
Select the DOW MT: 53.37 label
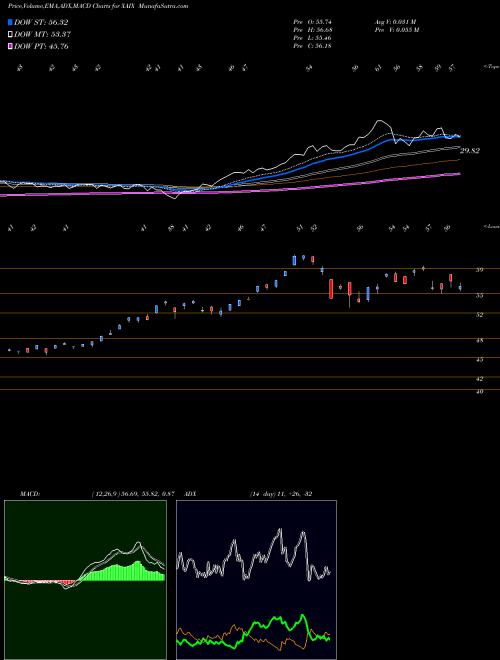coord(42,35)
